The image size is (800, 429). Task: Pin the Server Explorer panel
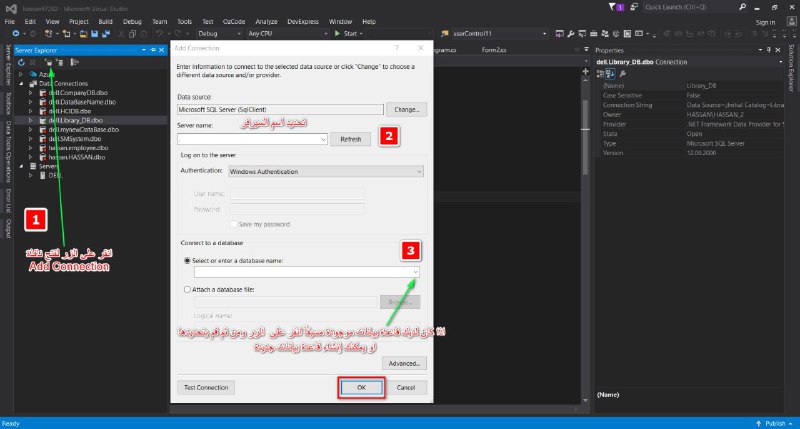(153, 50)
